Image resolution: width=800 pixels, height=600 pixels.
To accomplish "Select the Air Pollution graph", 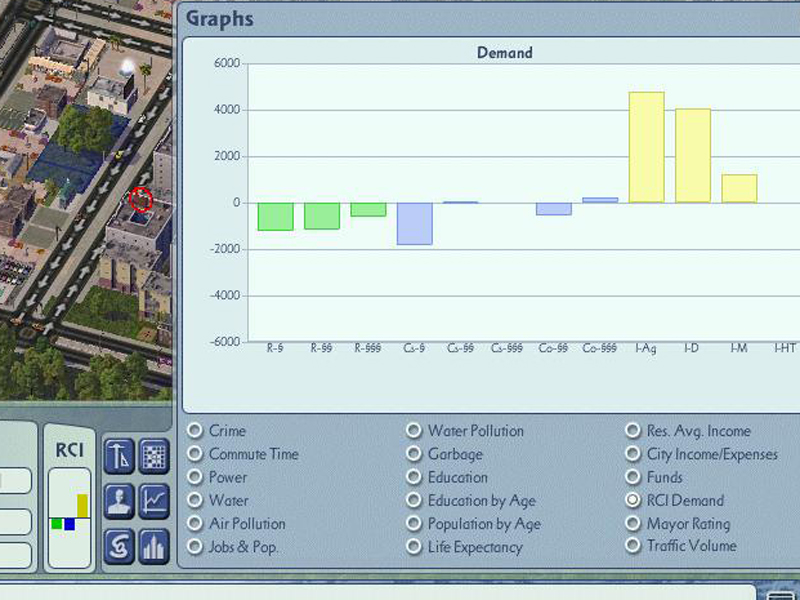I will (196, 524).
